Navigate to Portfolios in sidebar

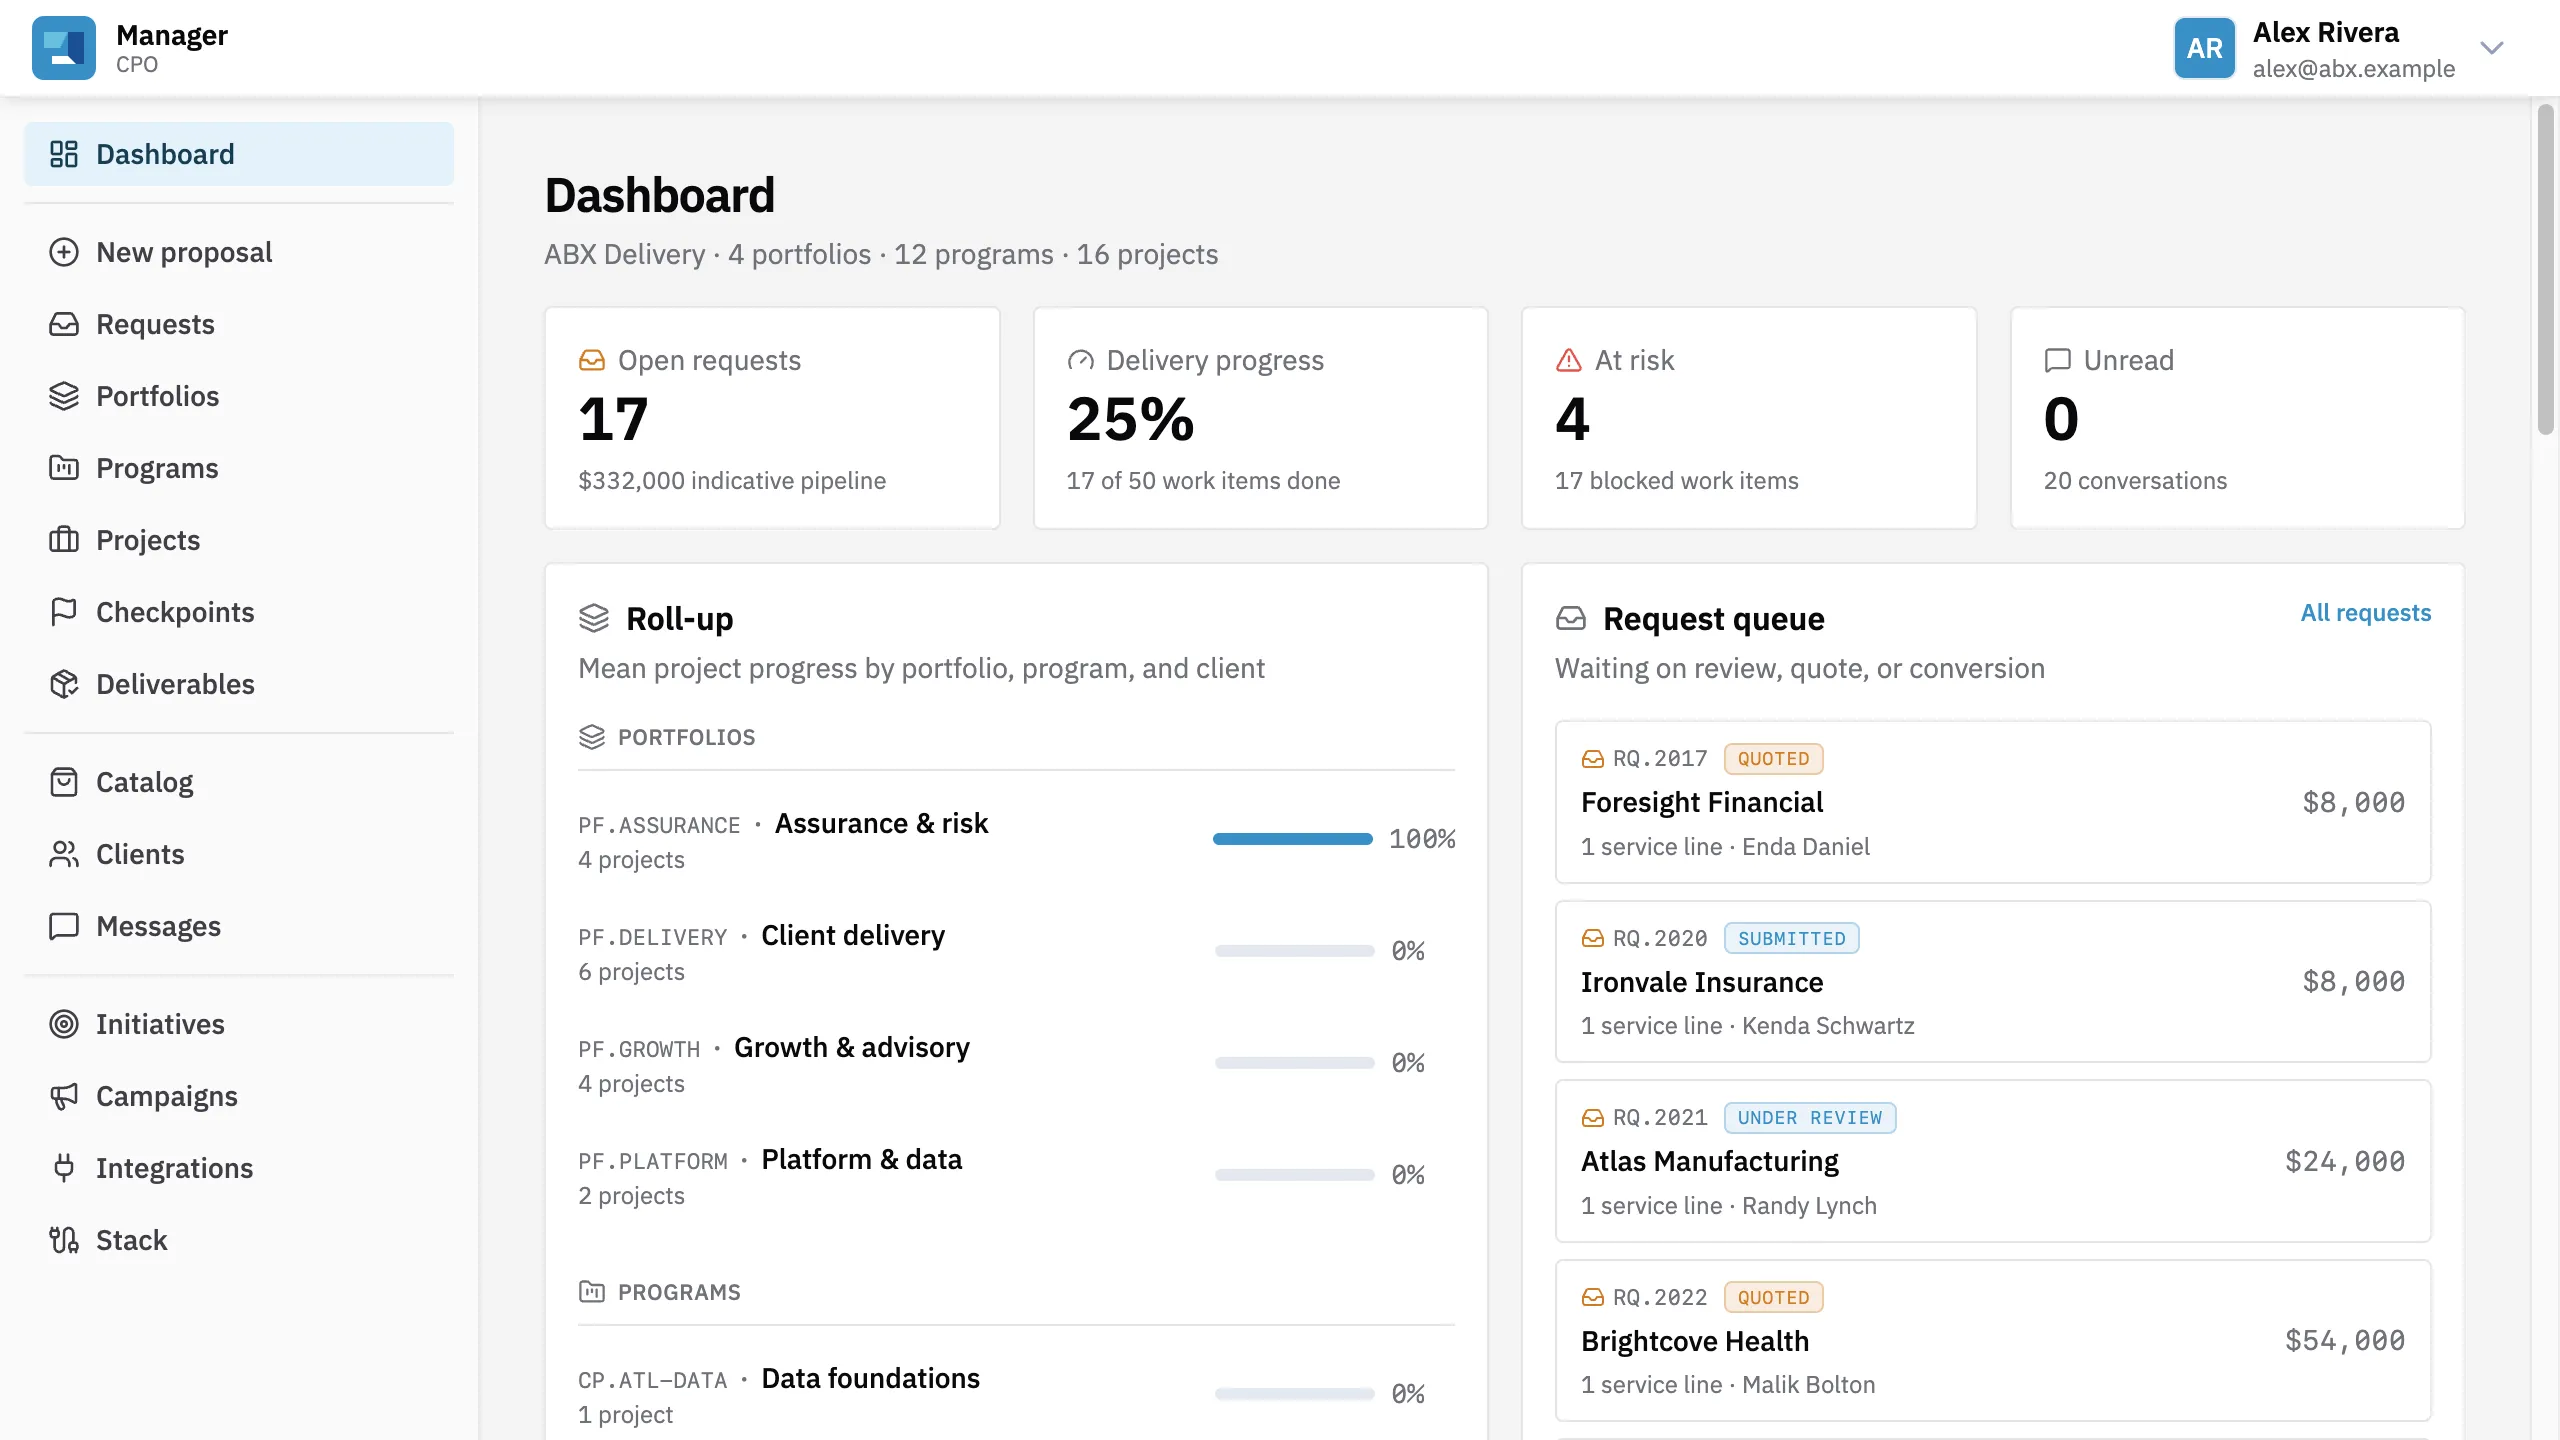coord(239,396)
